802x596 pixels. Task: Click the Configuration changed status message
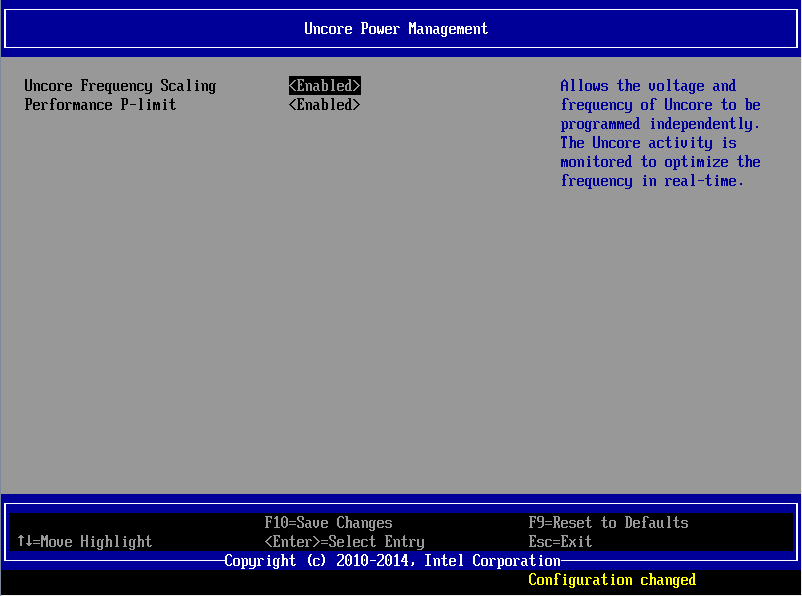pyautogui.click(x=611, y=580)
